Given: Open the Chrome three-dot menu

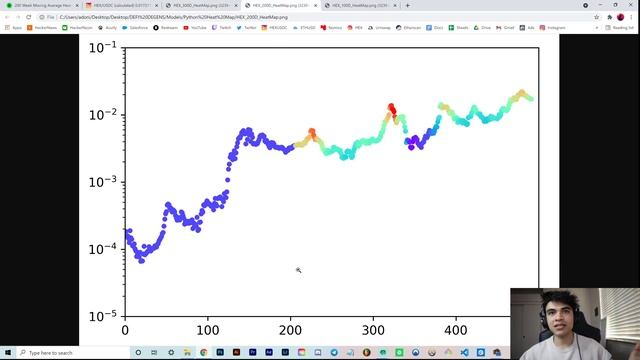Looking at the screenshot, I should point(631,17).
